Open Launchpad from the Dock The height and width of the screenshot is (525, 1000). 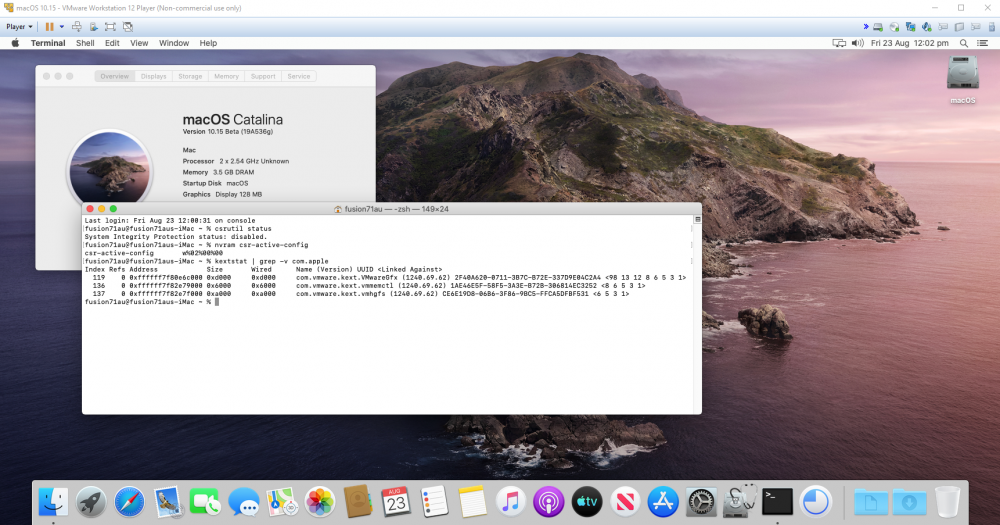tap(91, 502)
